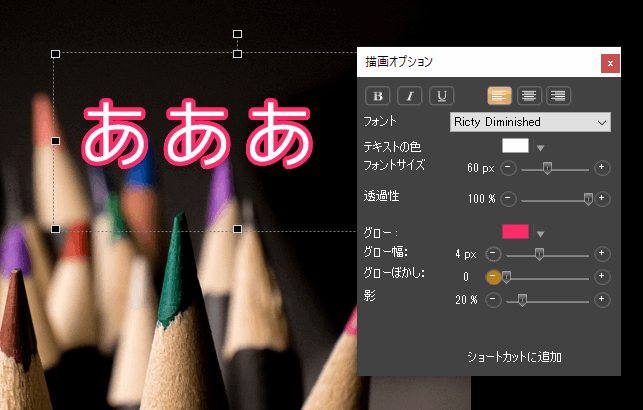The width and height of the screenshot is (643, 410).
Task: Close the 描画オプション panel
Action: coord(610,64)
